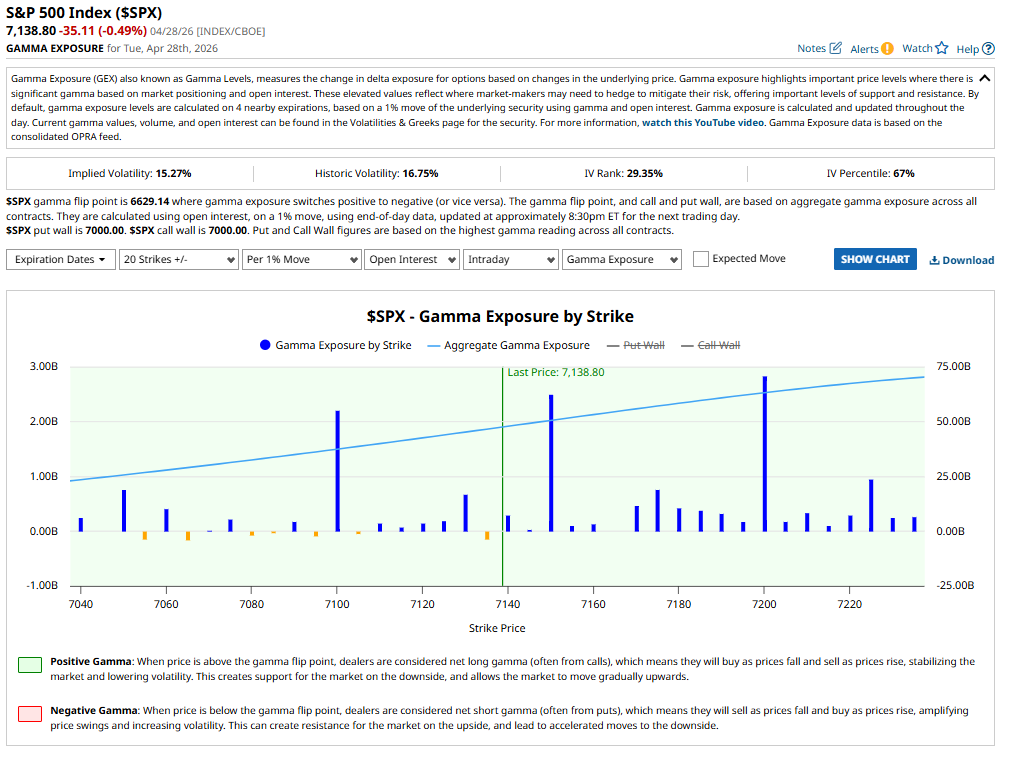Open the Open Interest selector

pos(411,259)
